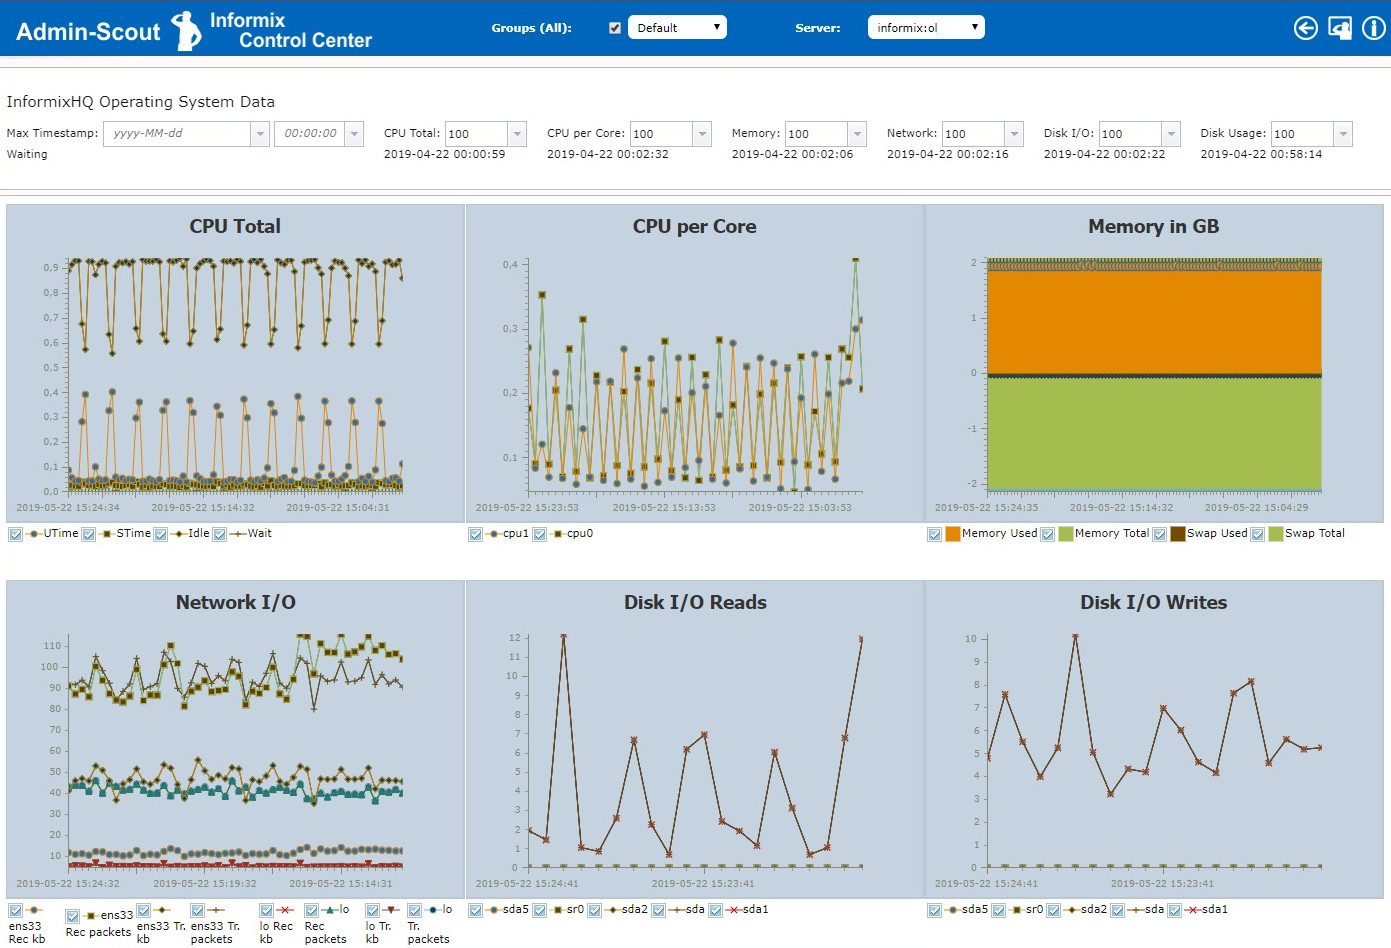This screenshot has height=948, width=1391.
Task: Click the Disk I/O Writes chart title
Action: [x=1153, y=603]
